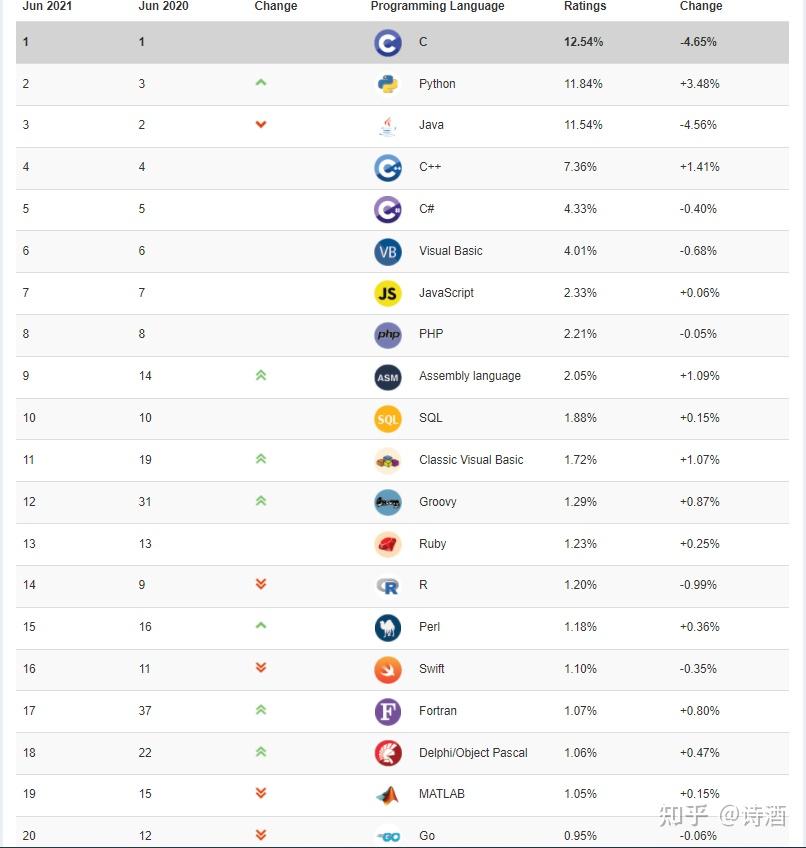The height and width of the screenshot is (848, 806).
Task: Click the red down arrow beside Java
Action: pos(261,125)
